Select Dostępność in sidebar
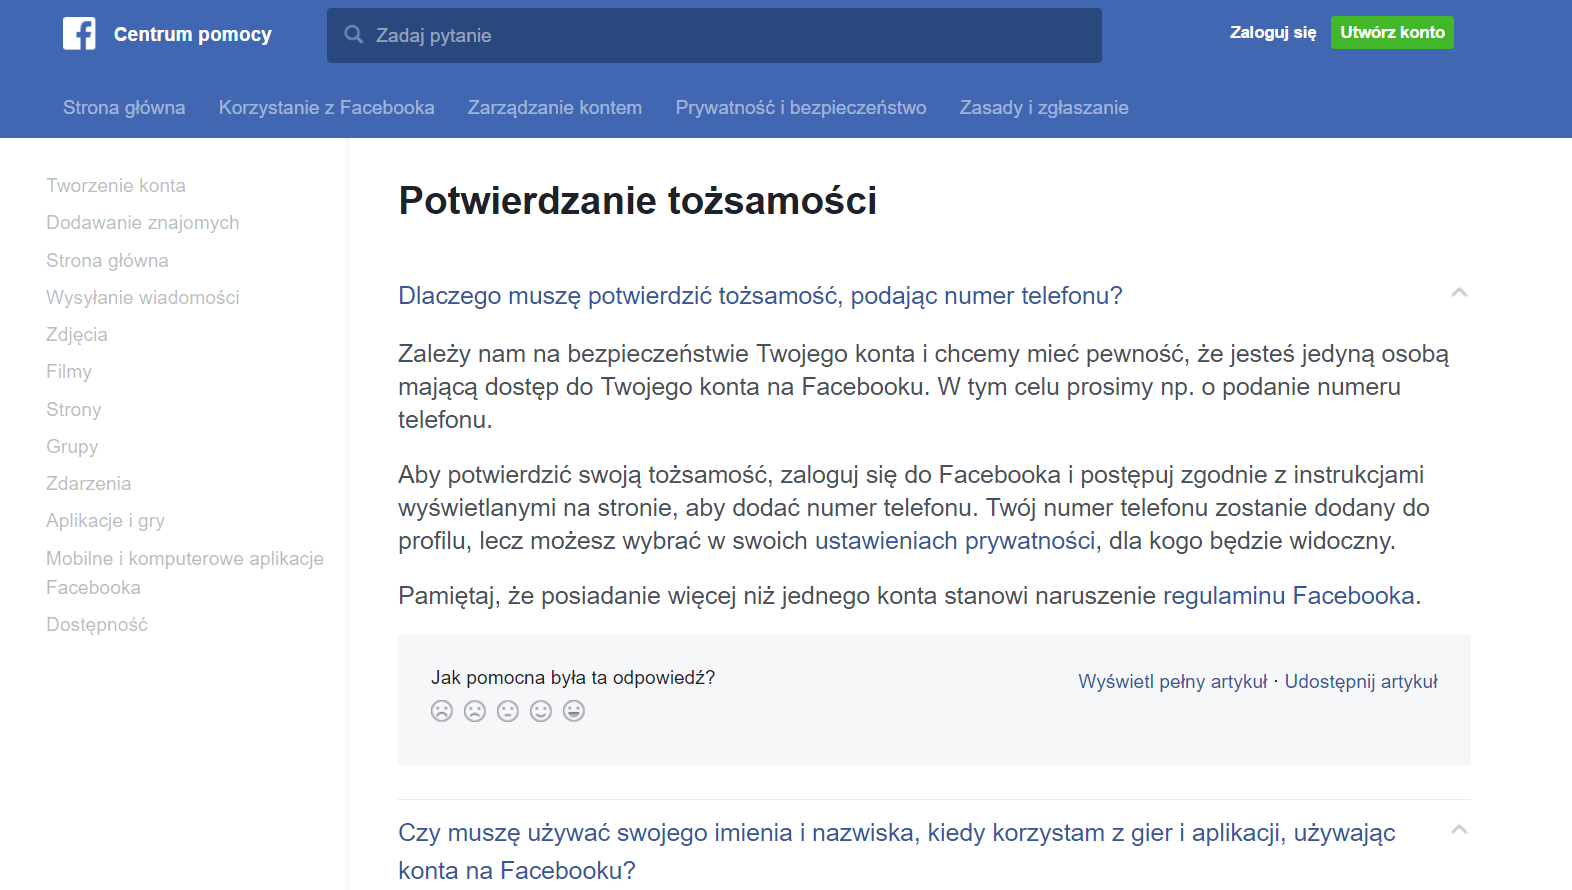Screen dimensions: 1572x890 (x=97, y=625)
